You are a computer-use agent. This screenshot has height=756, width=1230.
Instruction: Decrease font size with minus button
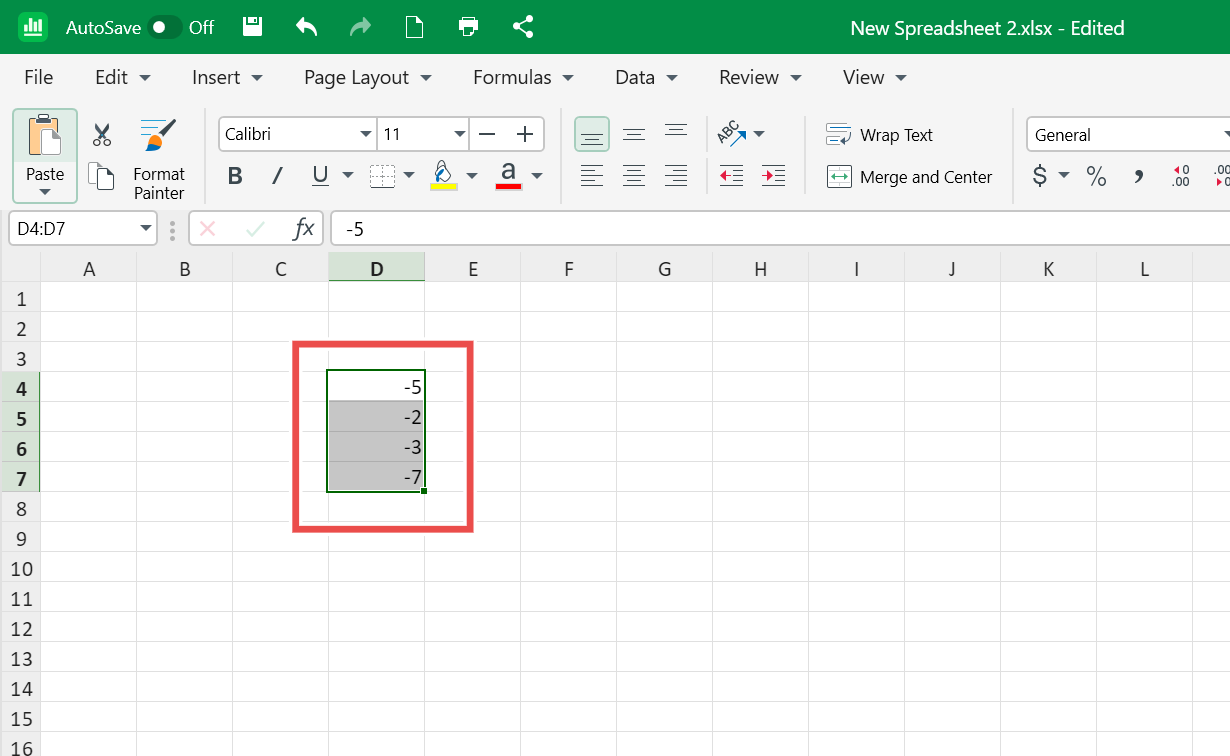pyautogui.click(x=487, y=134)
